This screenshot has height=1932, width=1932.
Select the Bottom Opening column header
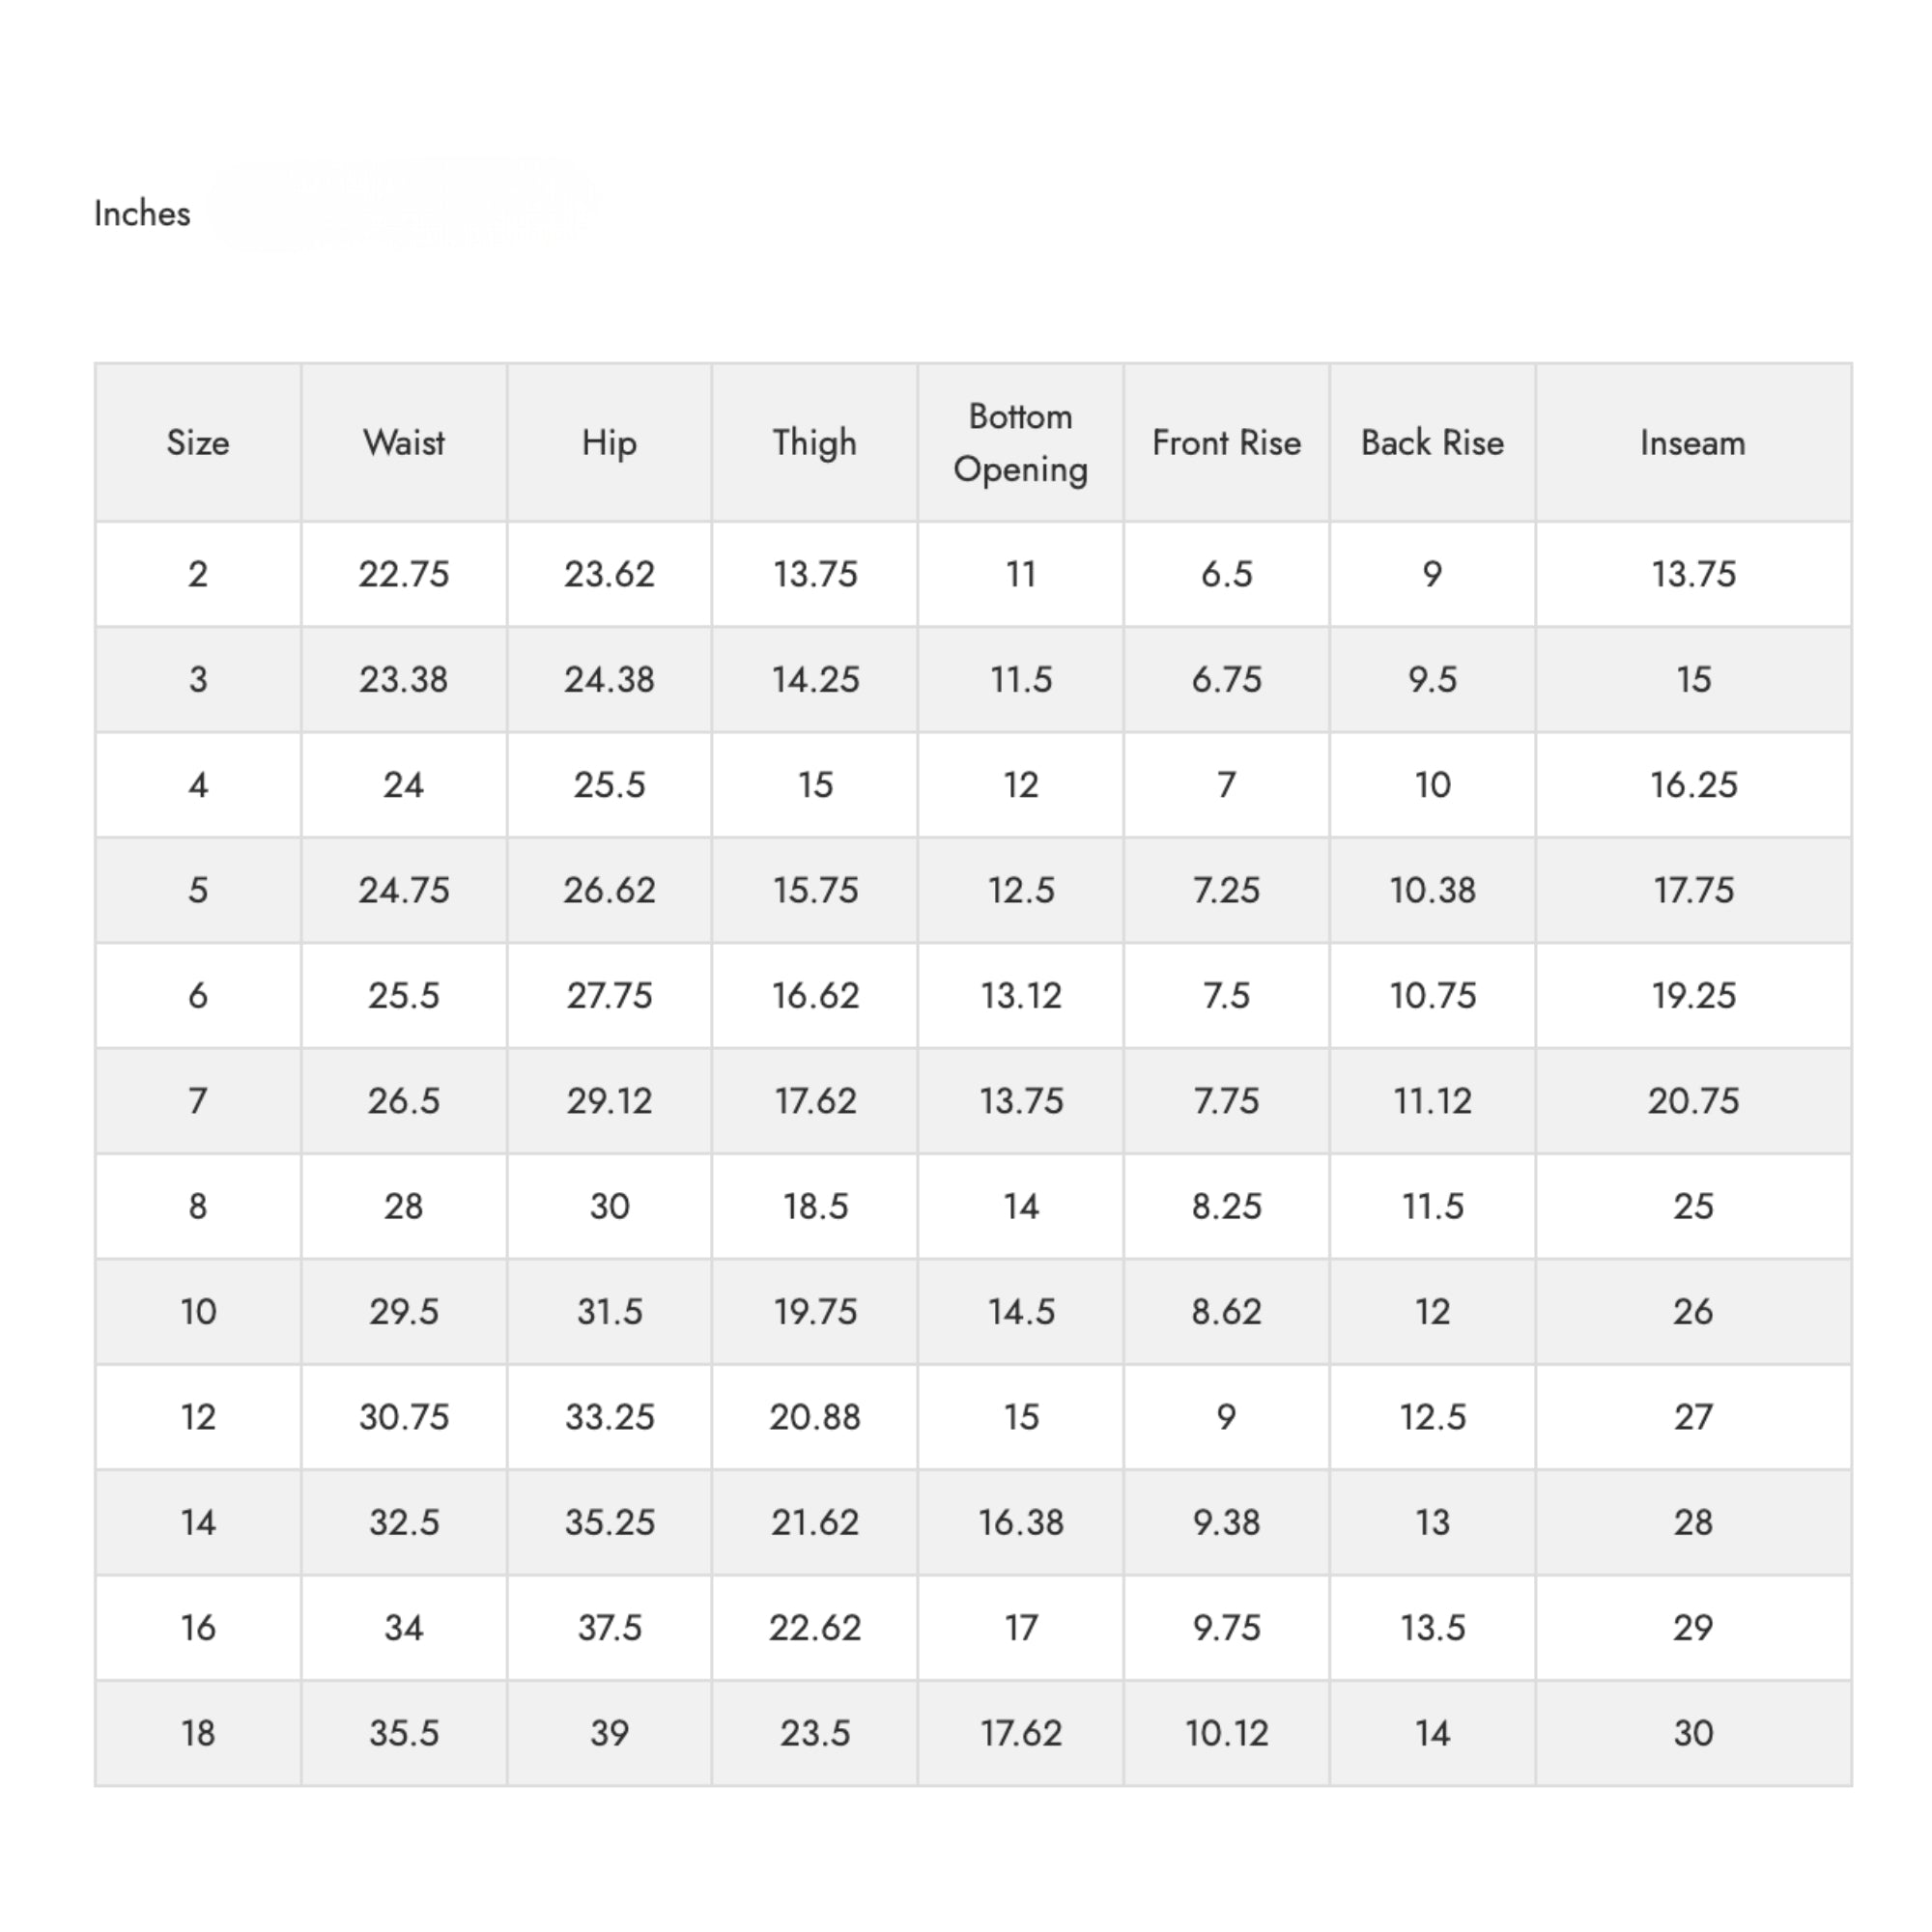(x=1020, y=443)
